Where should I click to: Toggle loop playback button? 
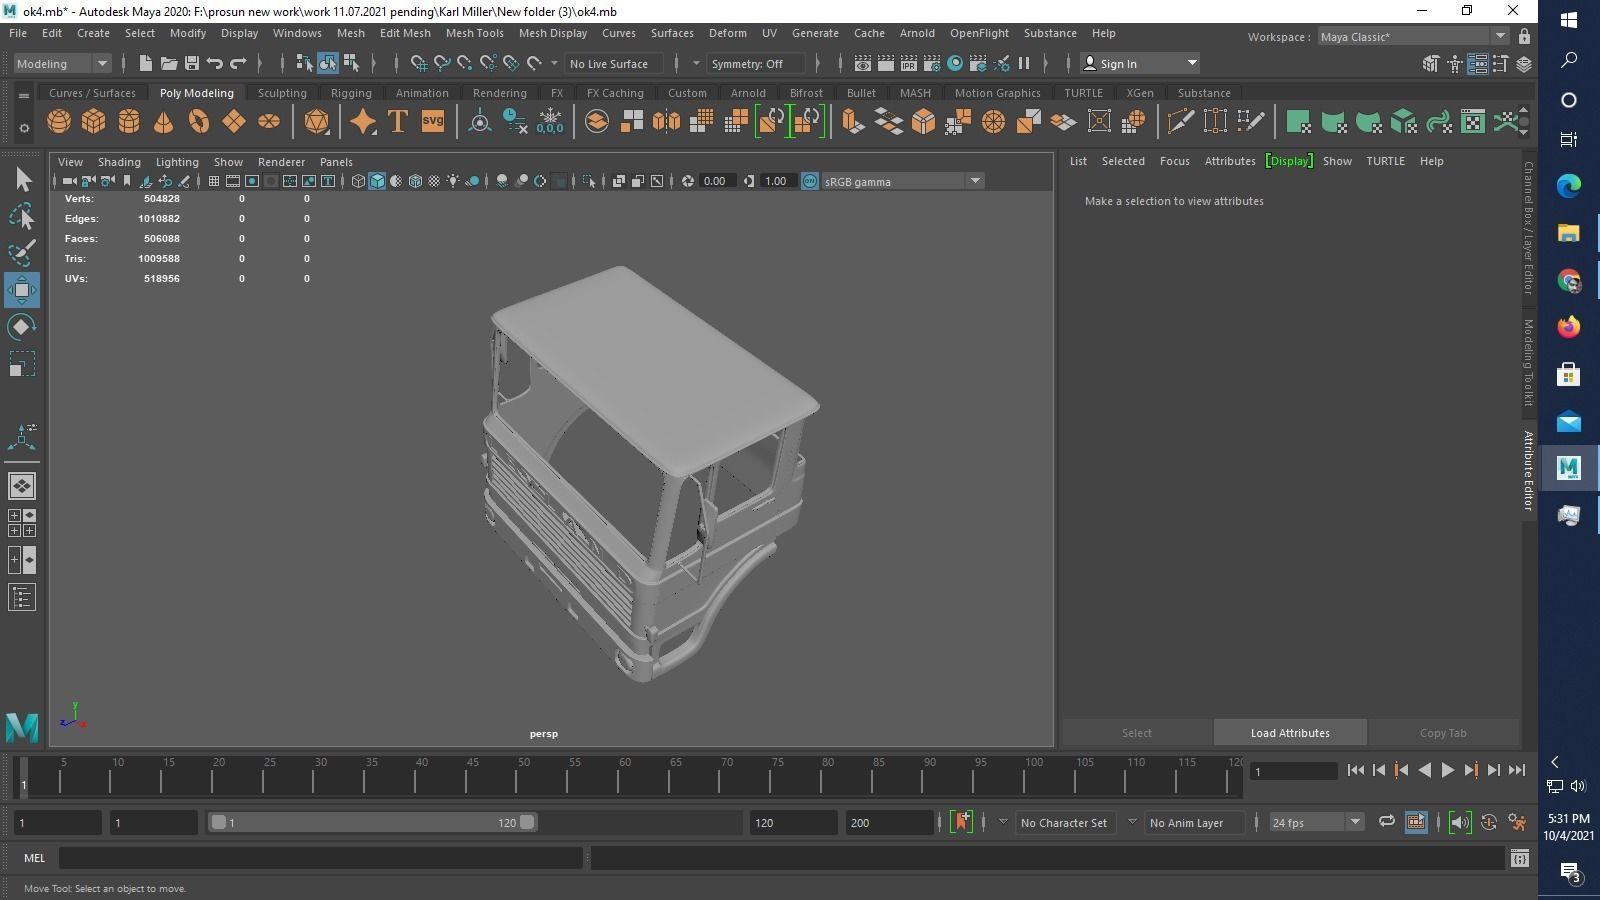tap(1386, 822)
